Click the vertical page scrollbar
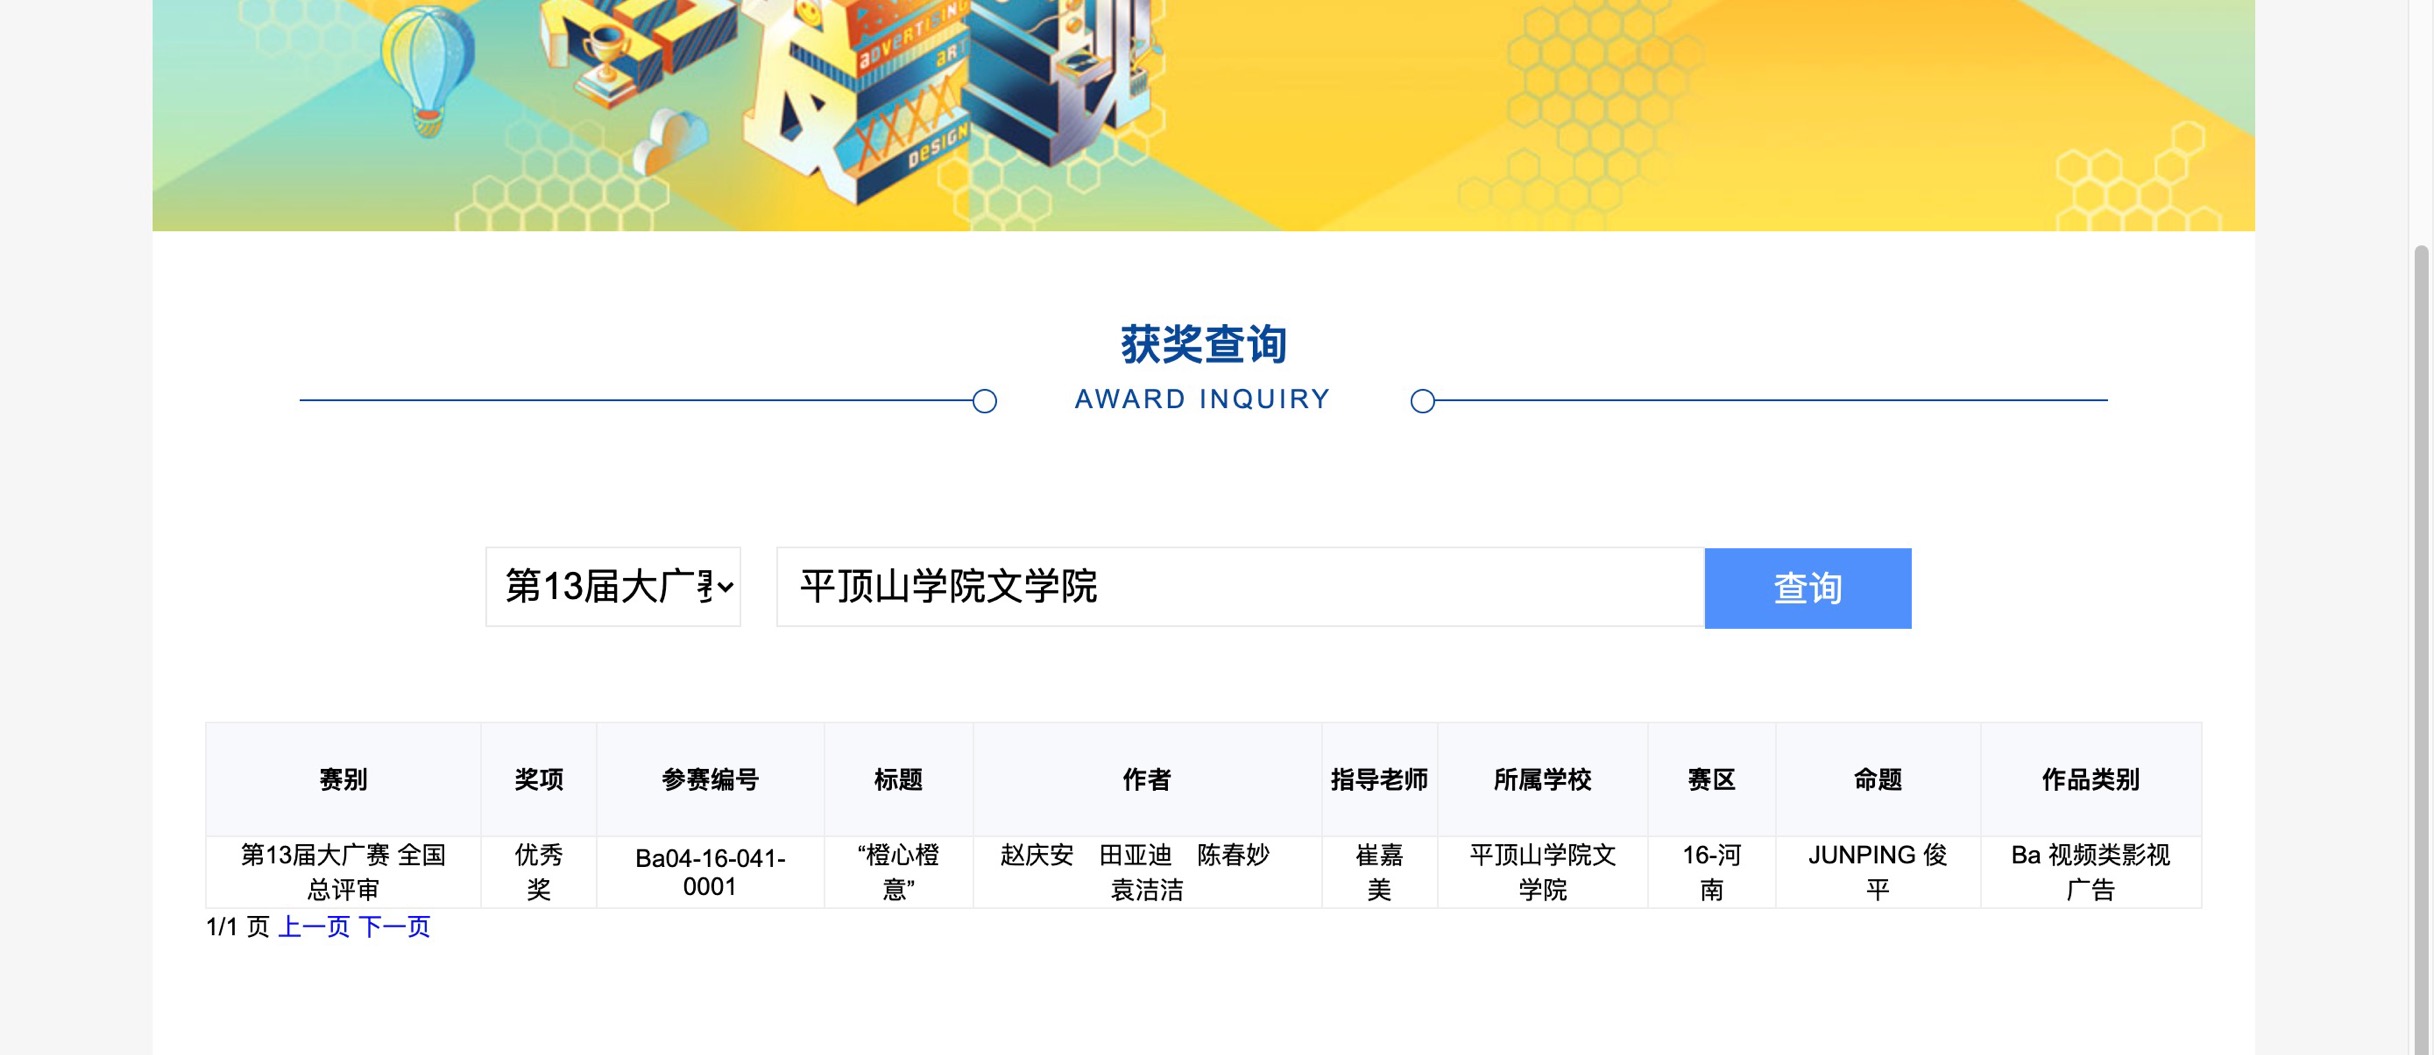The image size is (2434, 1055). [2420, 600]
